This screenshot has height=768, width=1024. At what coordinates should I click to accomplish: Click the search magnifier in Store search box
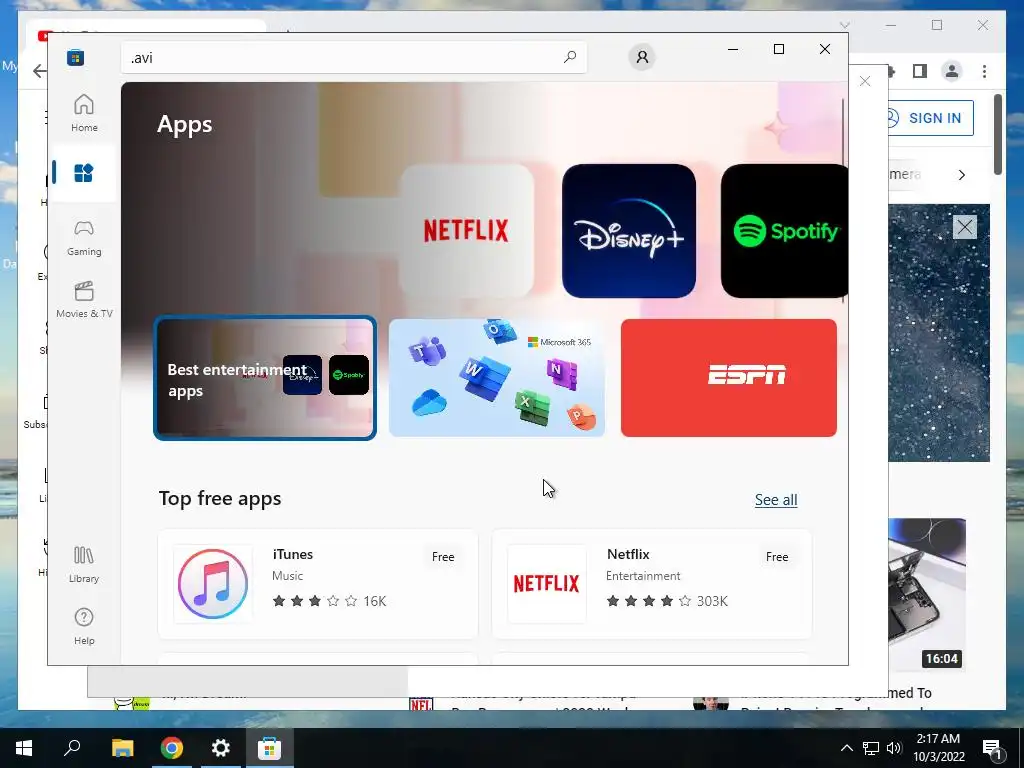coord(569,57)
